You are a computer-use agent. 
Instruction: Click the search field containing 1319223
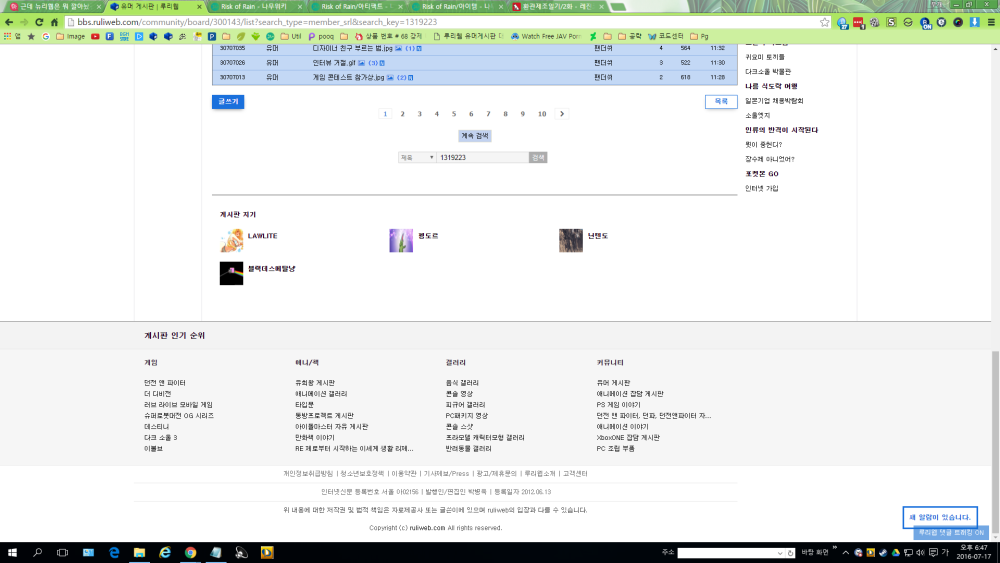[482, 157]
